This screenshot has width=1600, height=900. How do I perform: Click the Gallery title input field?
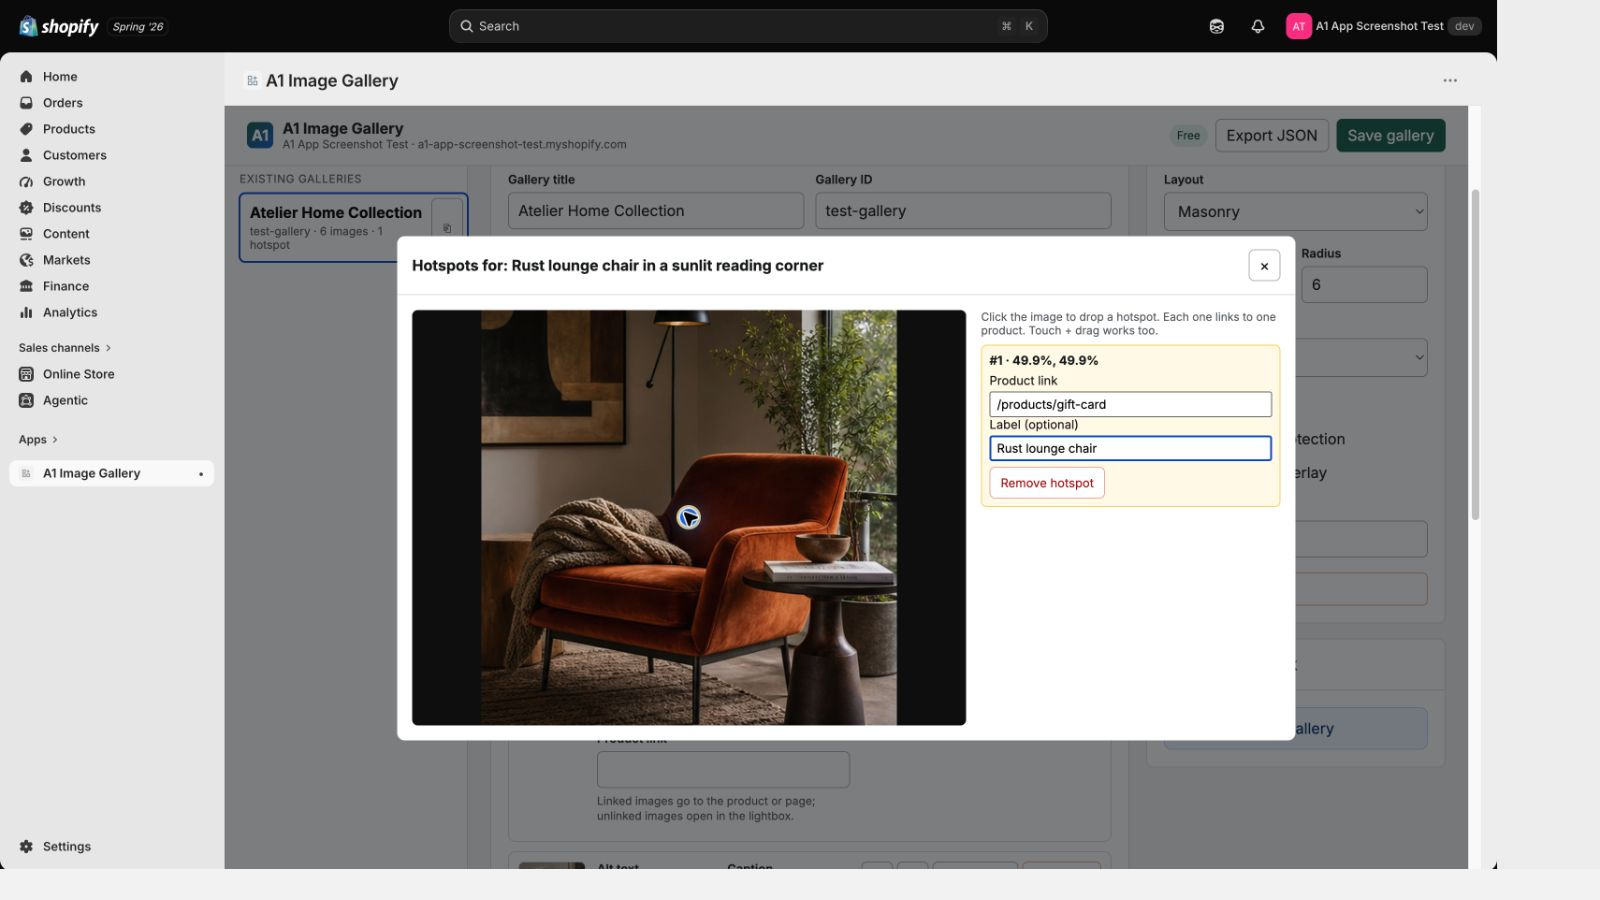point(655,211)
